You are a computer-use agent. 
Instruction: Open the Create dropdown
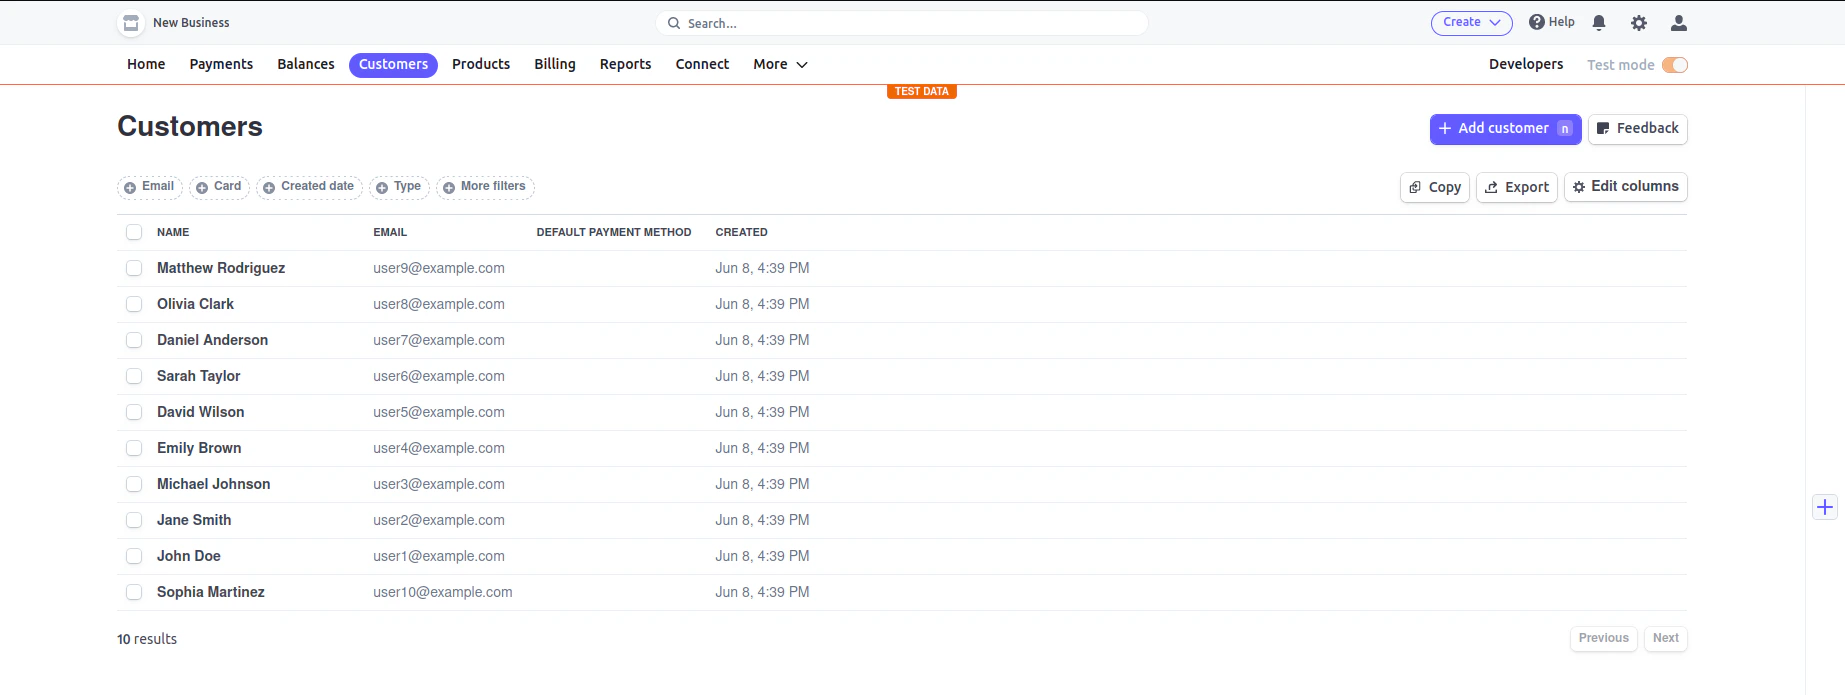pos(1471,22)
